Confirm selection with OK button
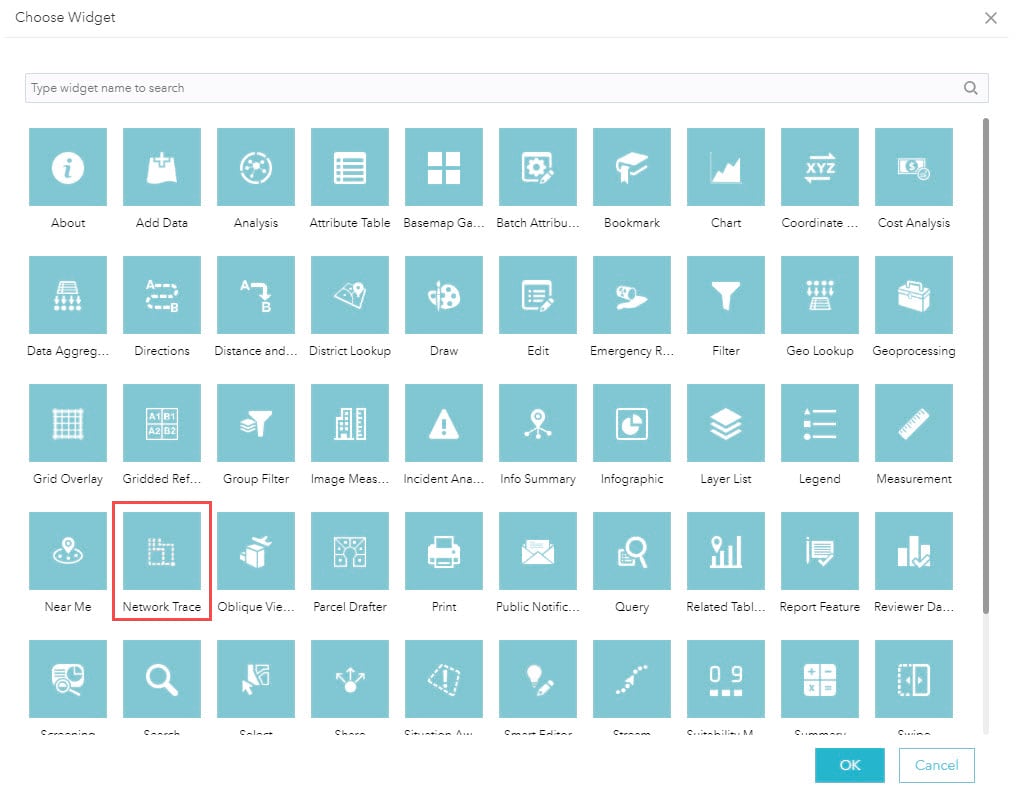The height and width of the screenshot is (797, 1017). (850, 765)
